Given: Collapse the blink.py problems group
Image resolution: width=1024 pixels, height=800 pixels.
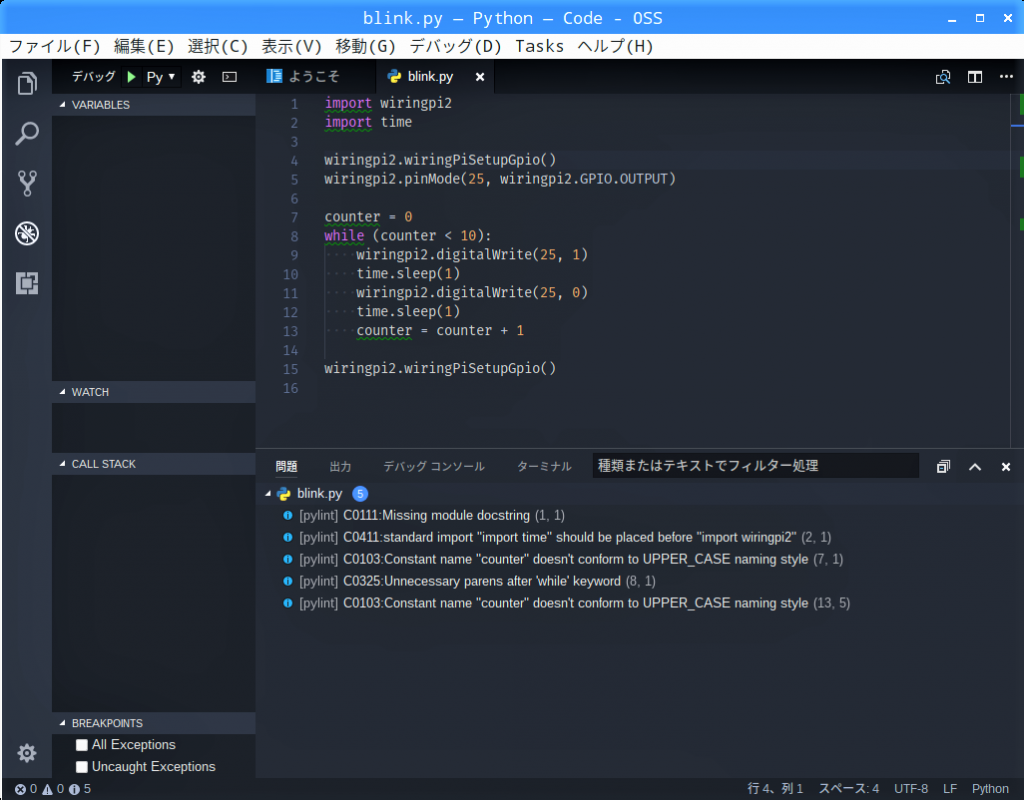Looking at the screenshot, I should [x=268, y=494].
